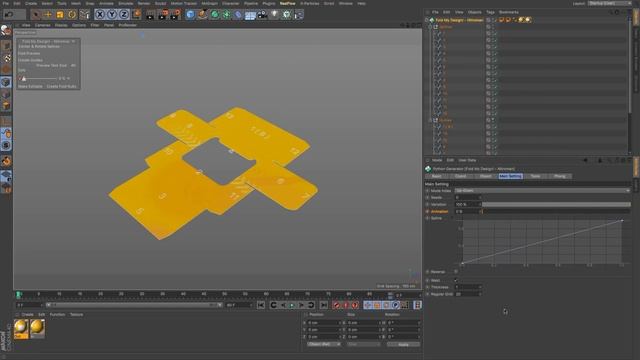Click Make Editable in viewport HUD

[x=30, y=87]
